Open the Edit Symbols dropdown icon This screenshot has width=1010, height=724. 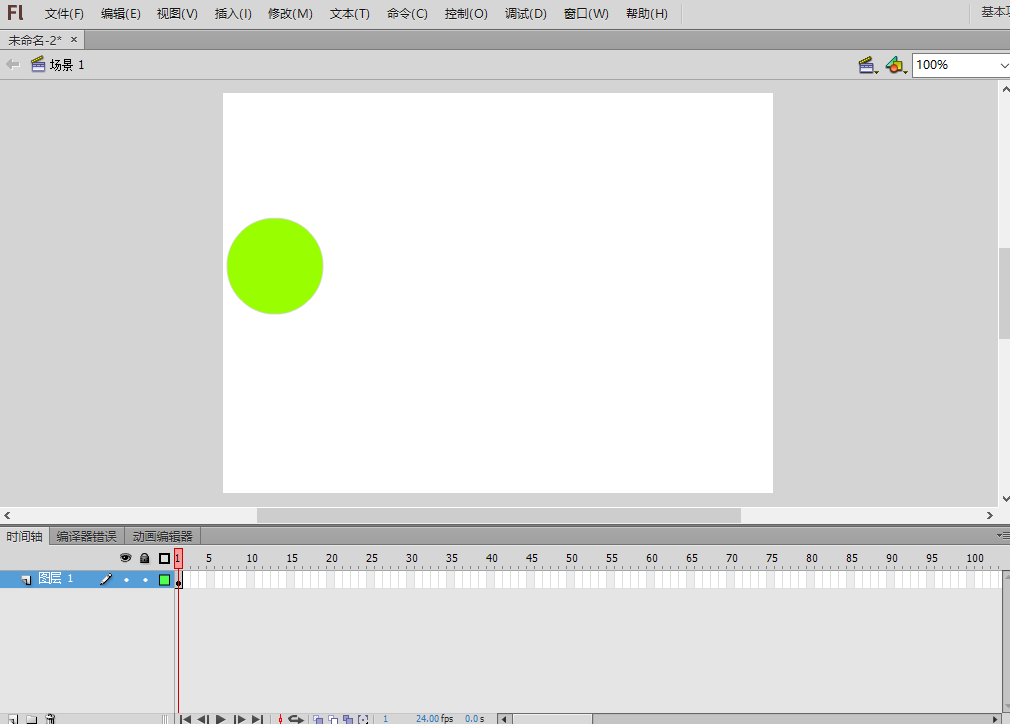(x=896, y=65)
